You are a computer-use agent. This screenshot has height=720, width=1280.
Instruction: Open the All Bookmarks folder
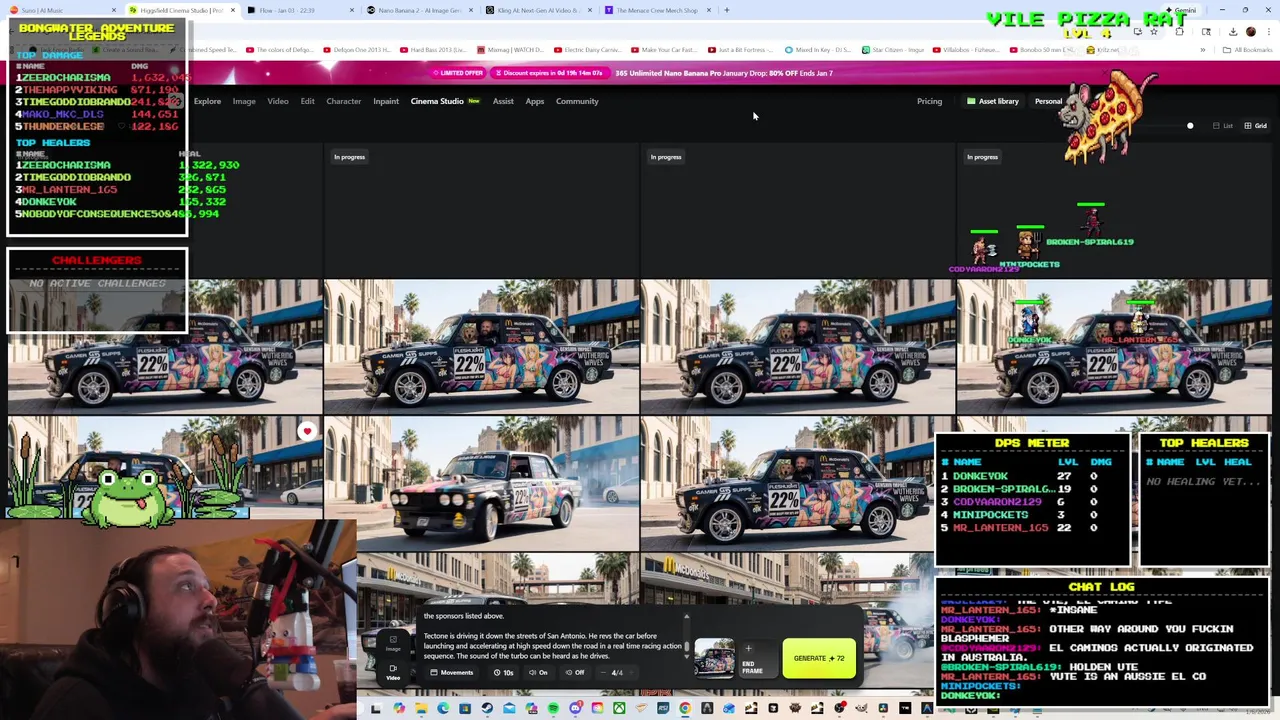(x=1248, y=49)
